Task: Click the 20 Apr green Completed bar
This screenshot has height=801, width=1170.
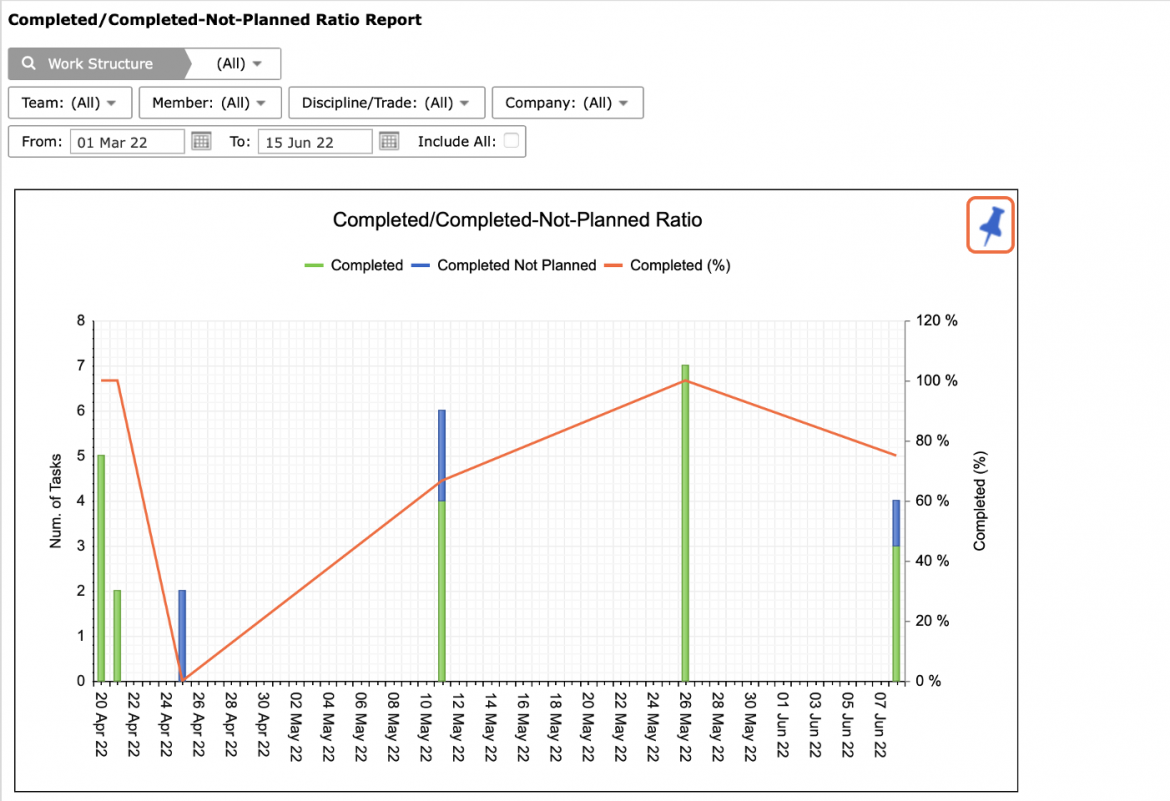Action: pyautogui.click(x=101, y=568)
